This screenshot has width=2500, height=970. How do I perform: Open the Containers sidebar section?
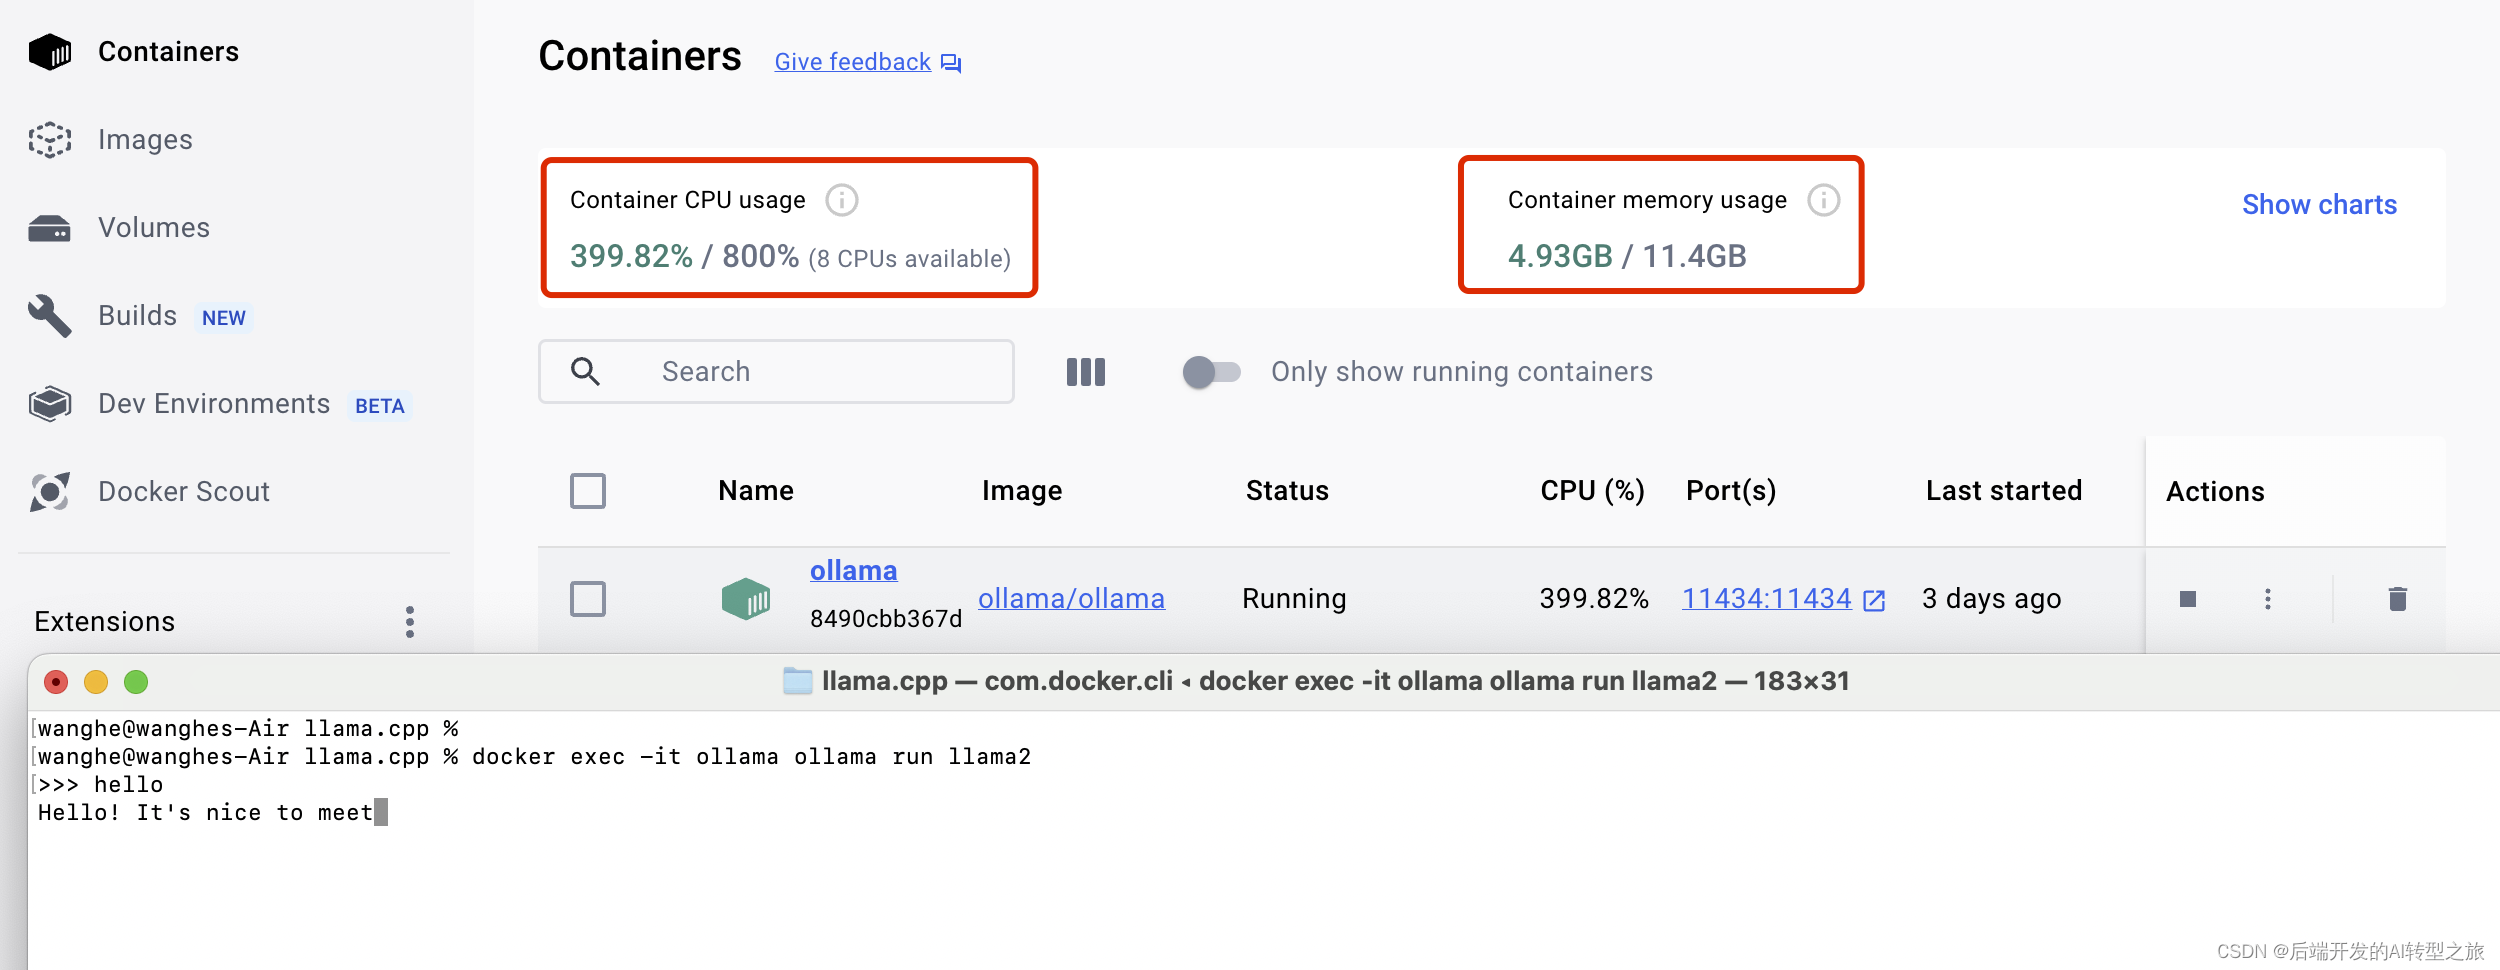point(168,52)
